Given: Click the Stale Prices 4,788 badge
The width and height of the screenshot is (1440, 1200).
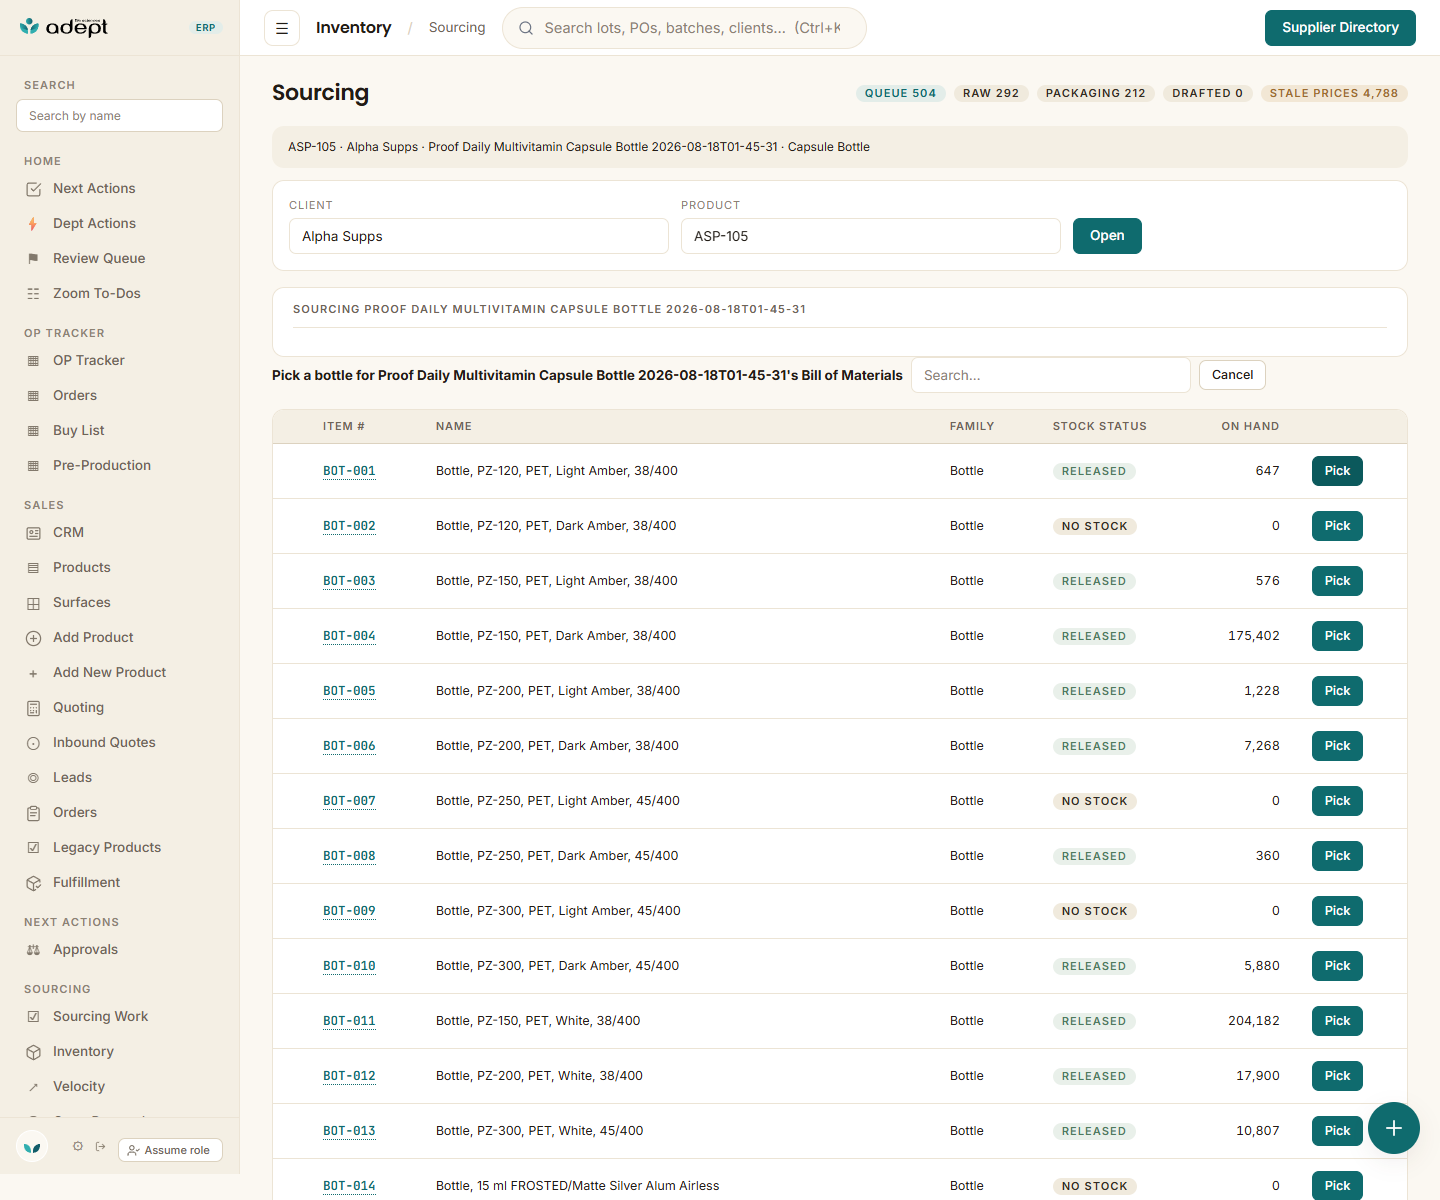Looking at the screenshot, I should point(1334,93).
